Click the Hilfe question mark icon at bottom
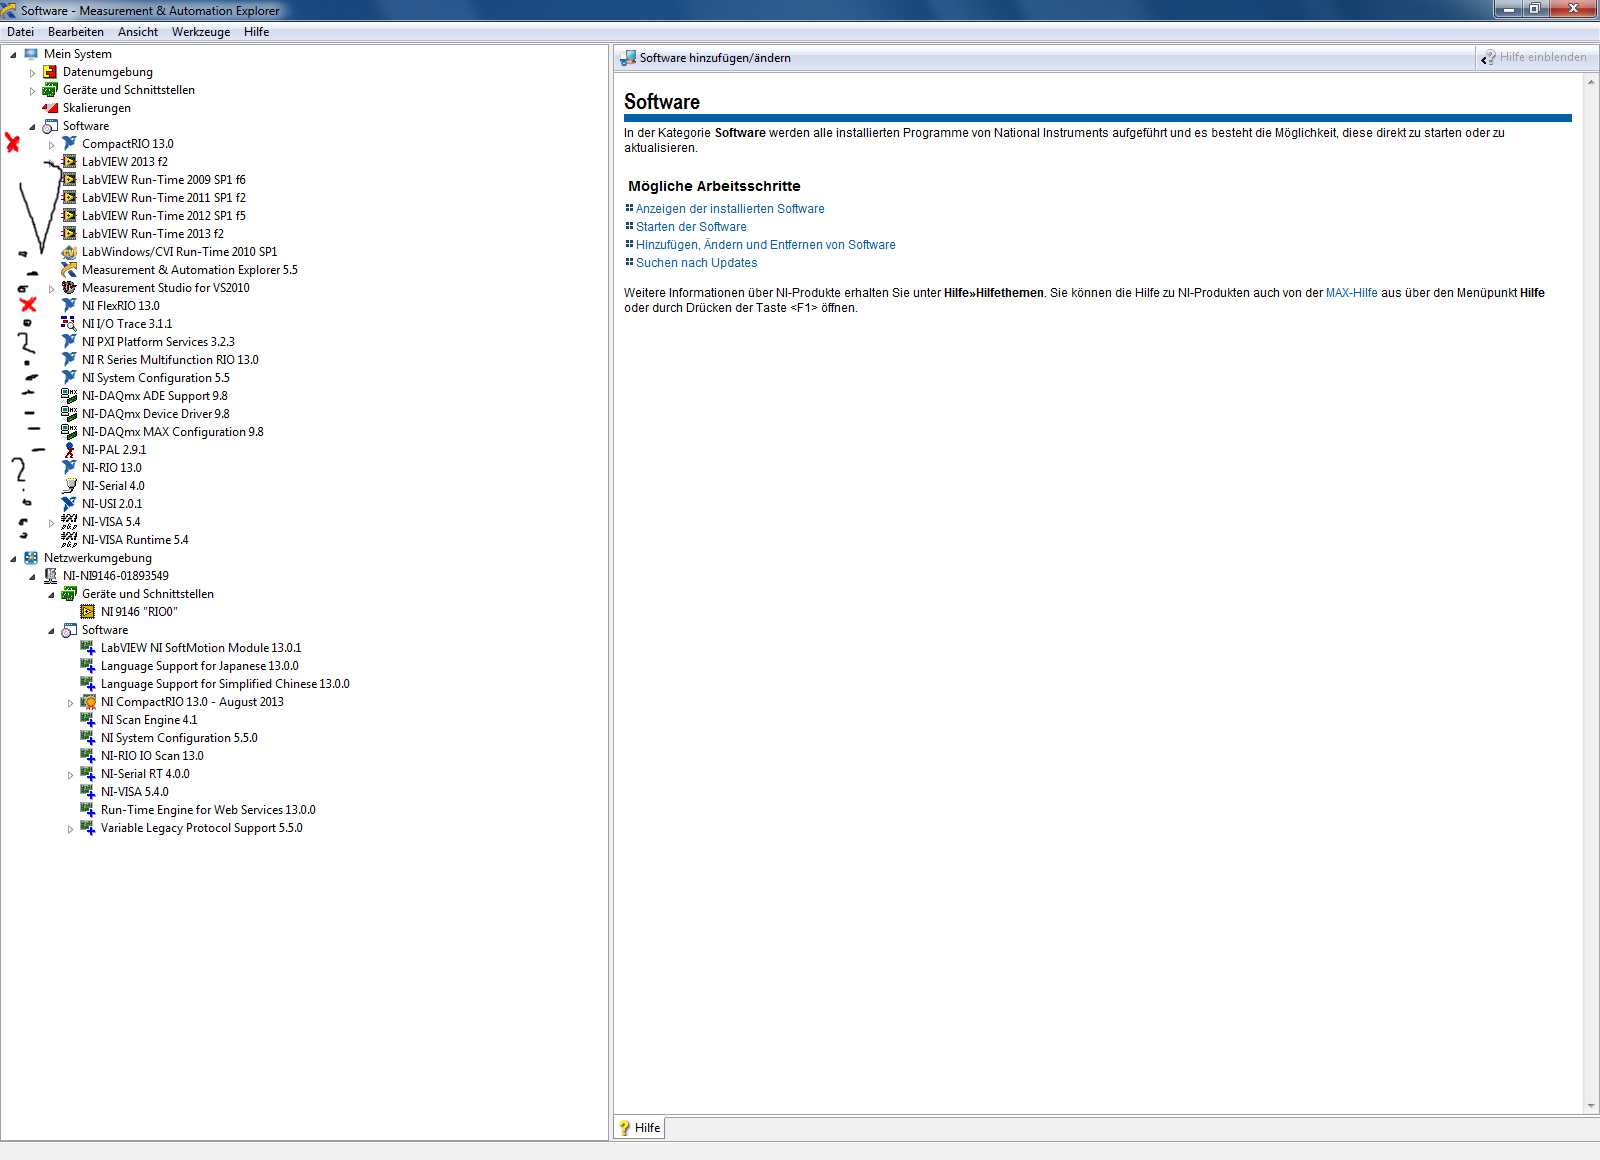 click(x=624, y=1128)
